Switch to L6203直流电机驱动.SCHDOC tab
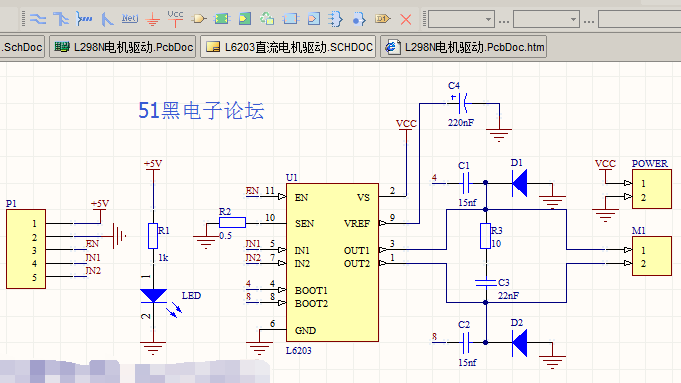Screen dimensions: 681x383 [288, 47]
